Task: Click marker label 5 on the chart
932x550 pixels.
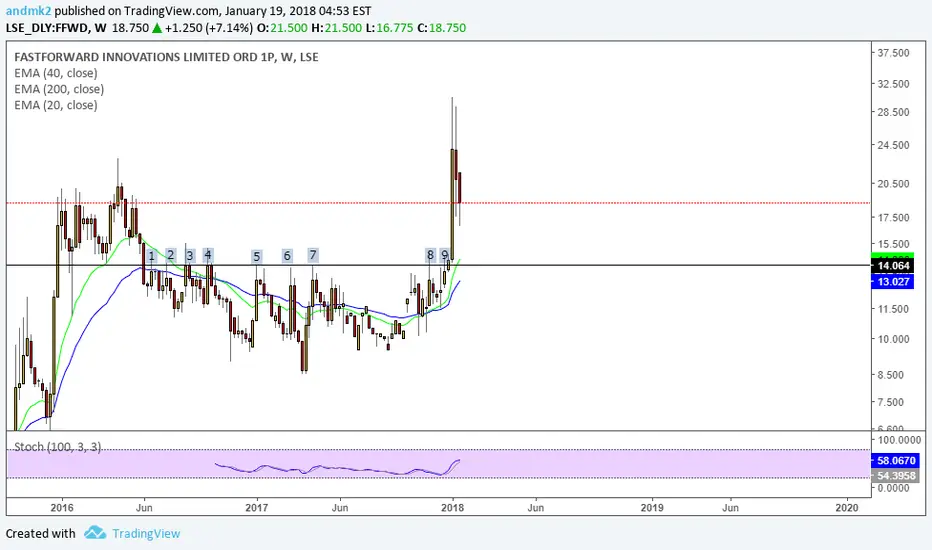Action: click(256, 256)
